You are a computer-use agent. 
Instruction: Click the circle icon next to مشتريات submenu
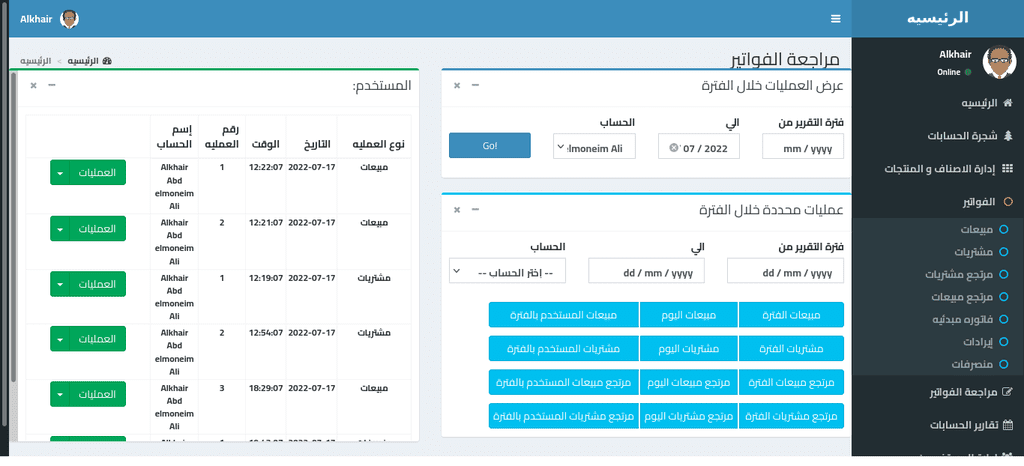click(x=1004, y=252)
